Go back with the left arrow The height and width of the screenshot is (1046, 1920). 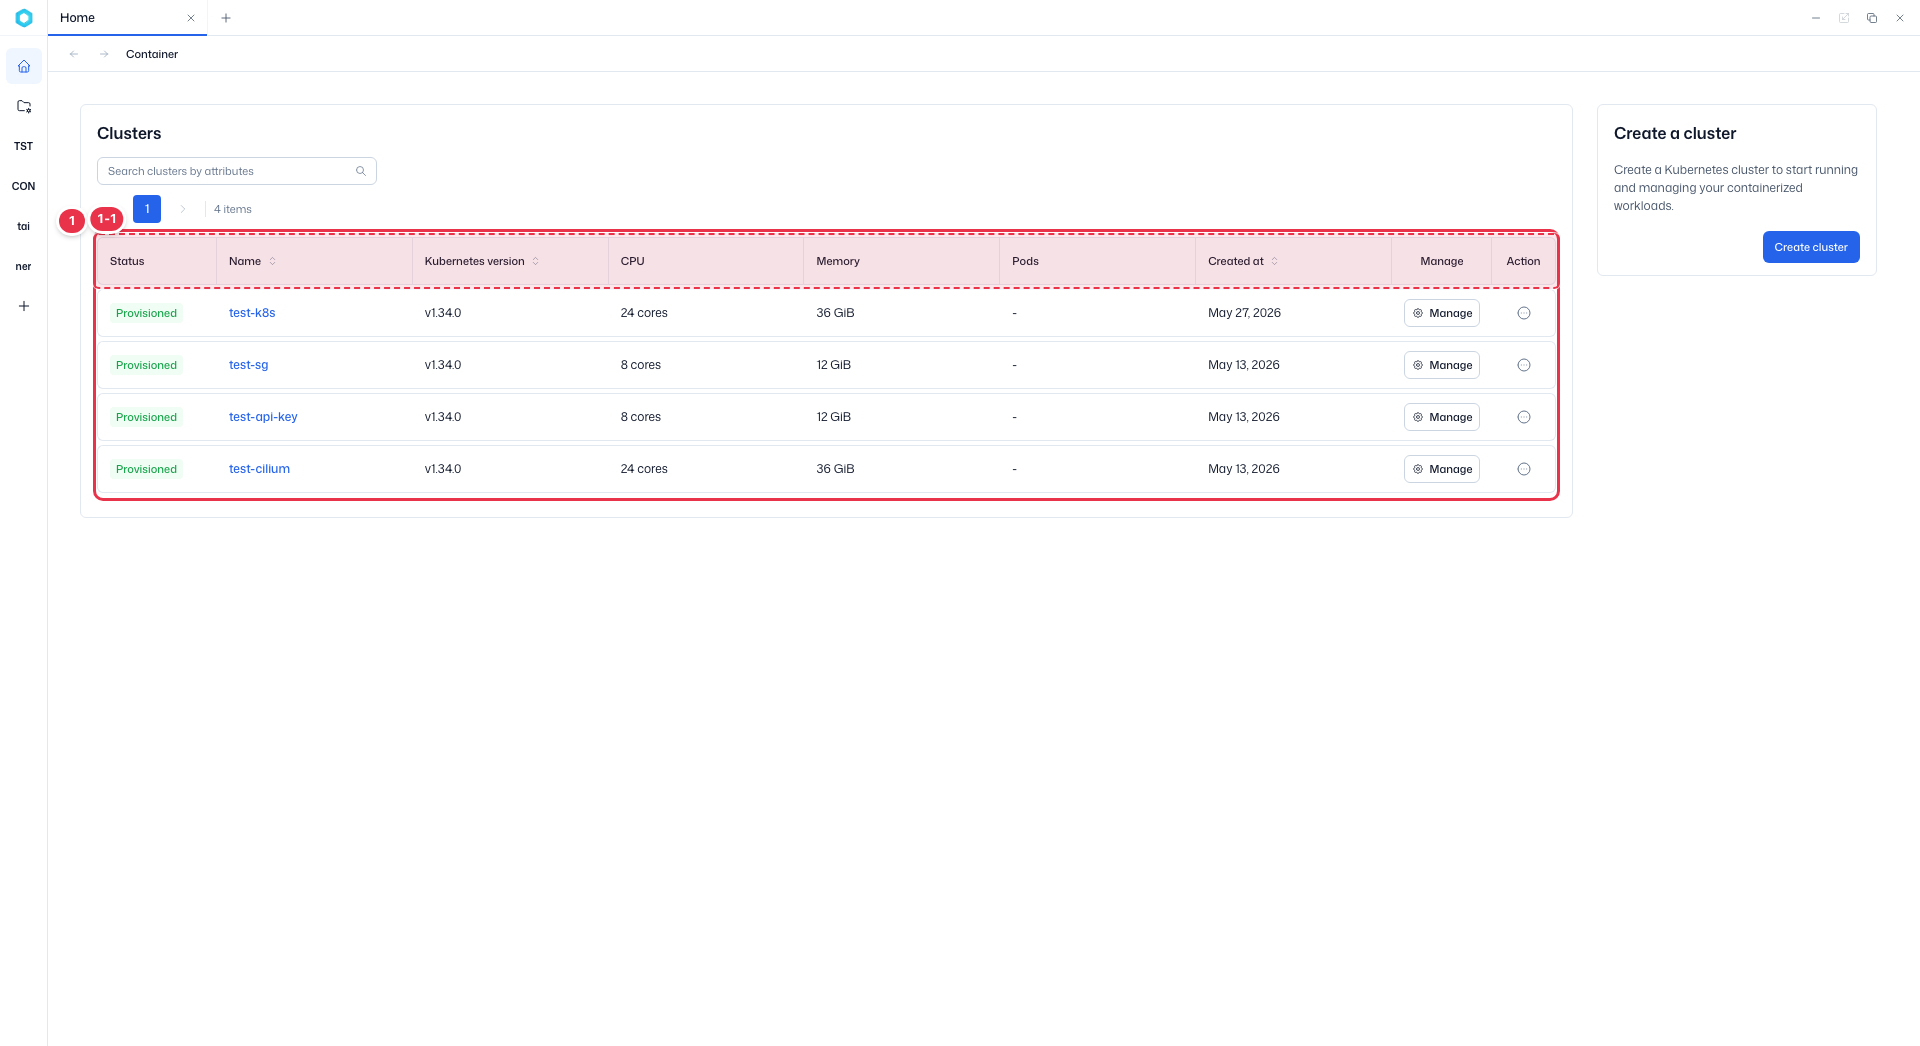click(x=74, y=54)
